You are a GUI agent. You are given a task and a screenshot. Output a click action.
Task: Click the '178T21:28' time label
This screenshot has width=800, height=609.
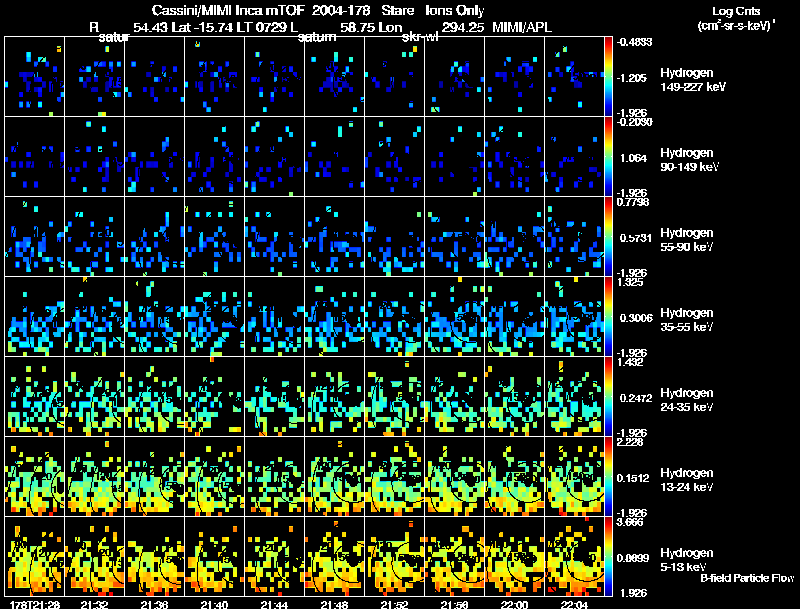coord(34,605)
